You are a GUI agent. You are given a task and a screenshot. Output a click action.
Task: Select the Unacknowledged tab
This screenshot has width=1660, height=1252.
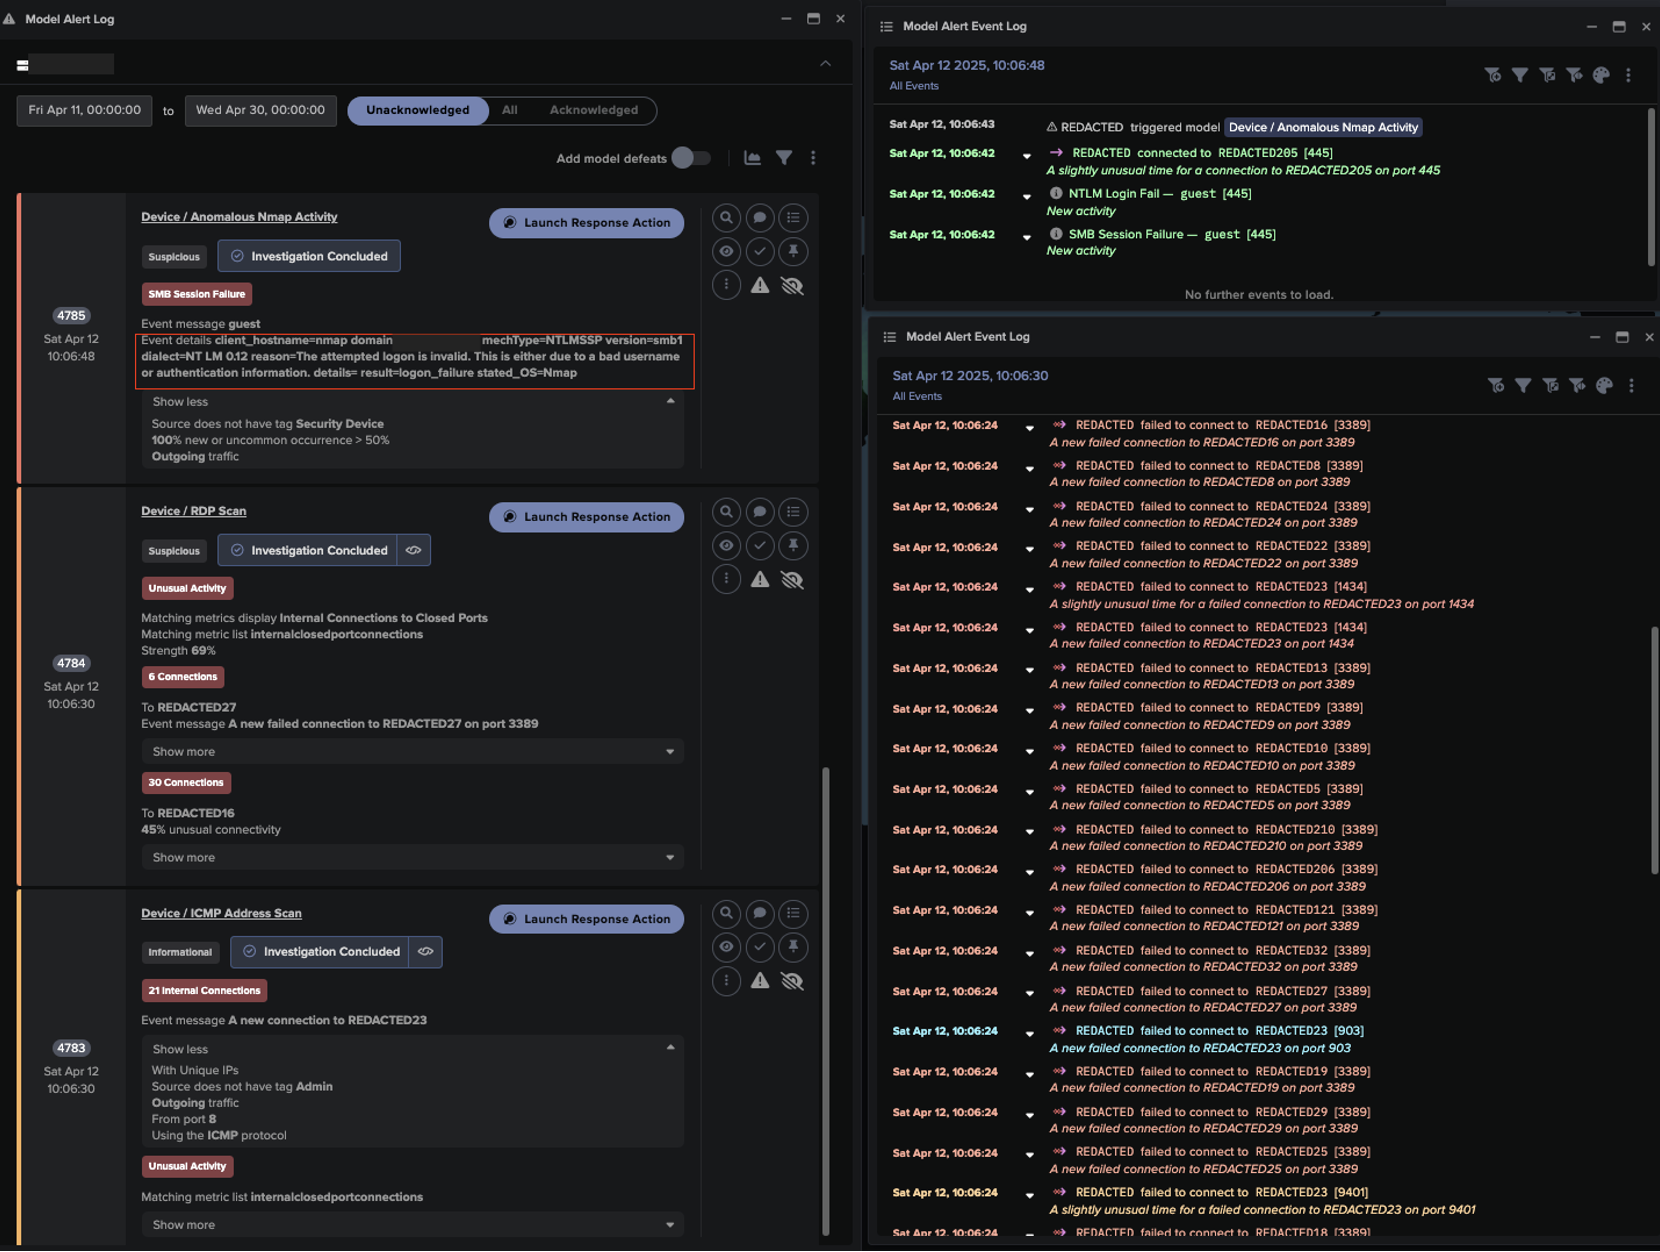[x=417, y=110]
